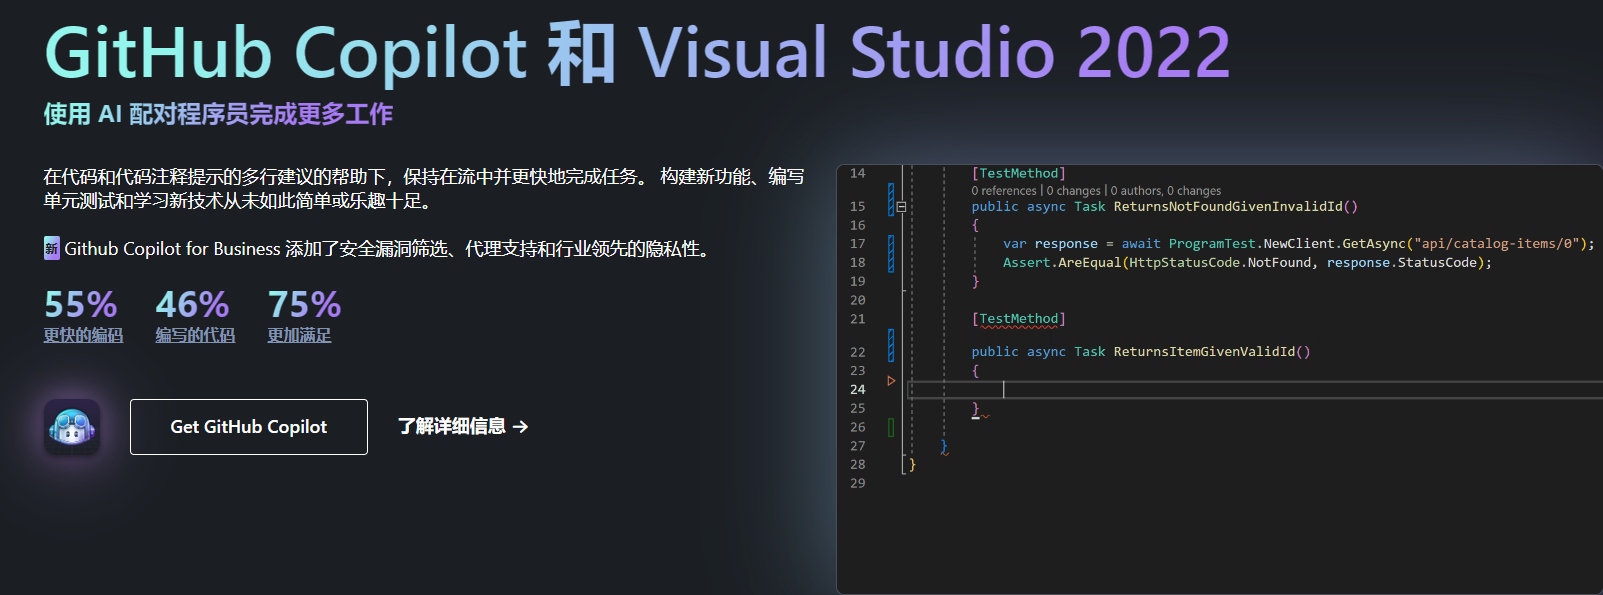Click the '0 references' CodeLens text
Image resolution: width=1603 pixels, height=595 pixels.
[1004, 191]
